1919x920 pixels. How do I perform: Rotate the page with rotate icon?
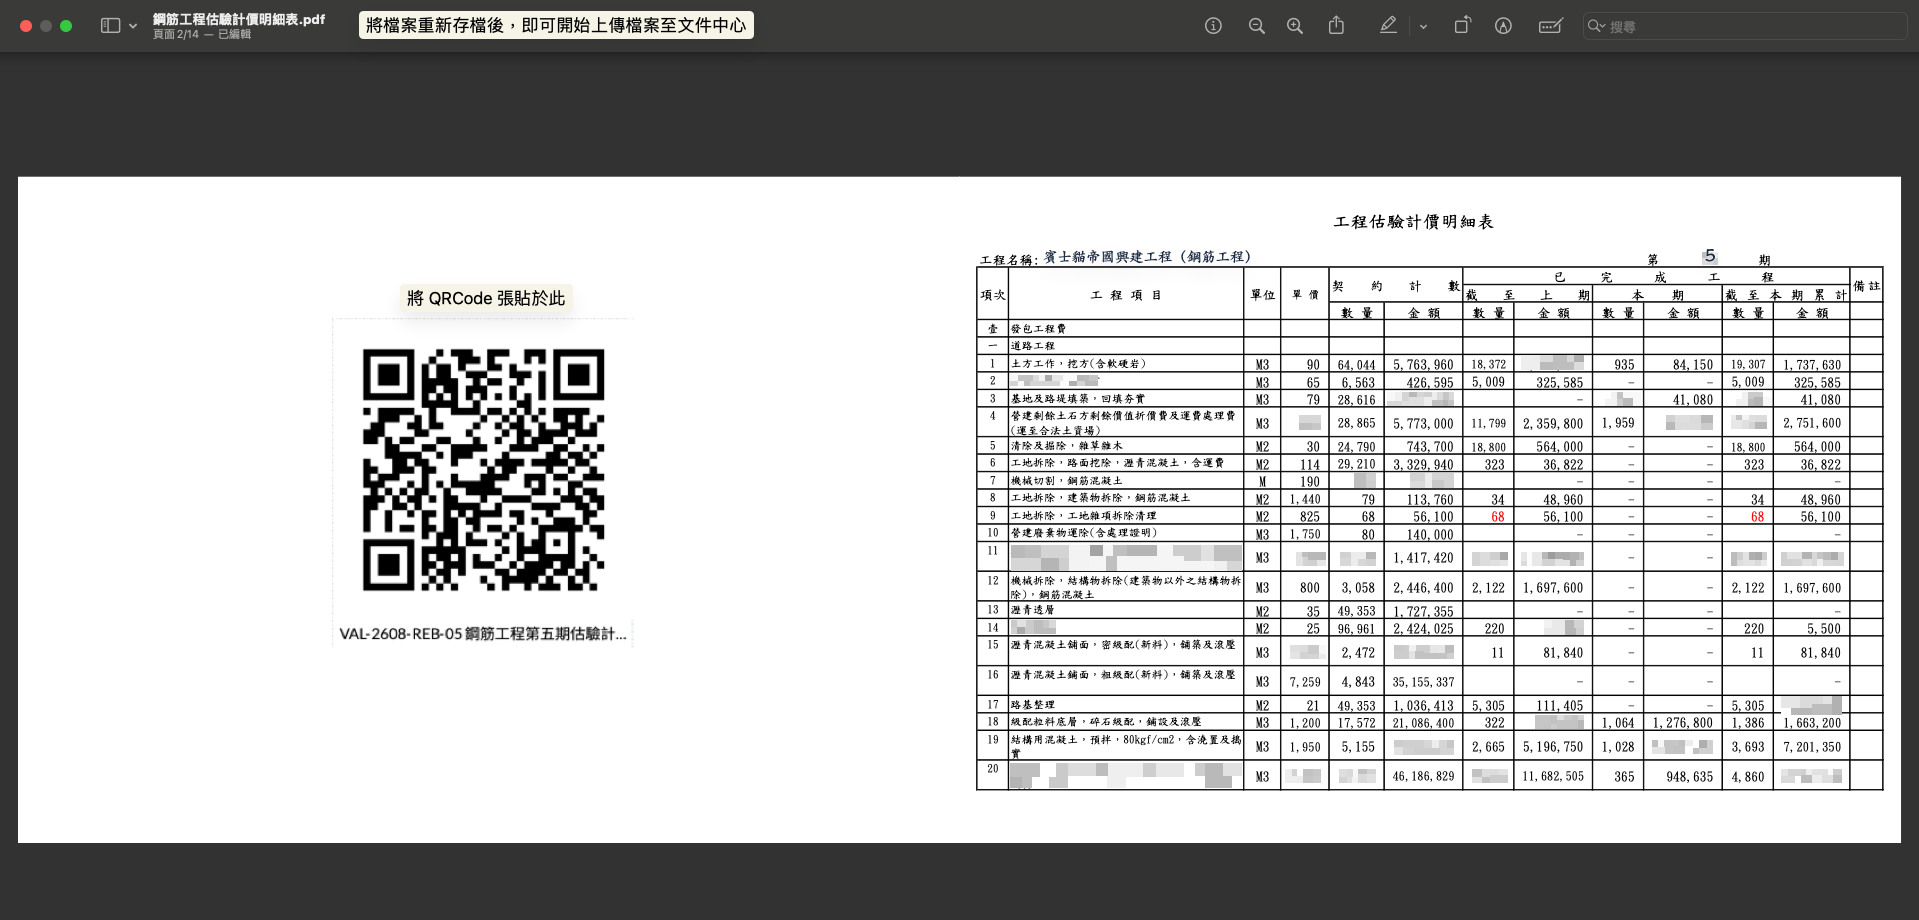1462,25
